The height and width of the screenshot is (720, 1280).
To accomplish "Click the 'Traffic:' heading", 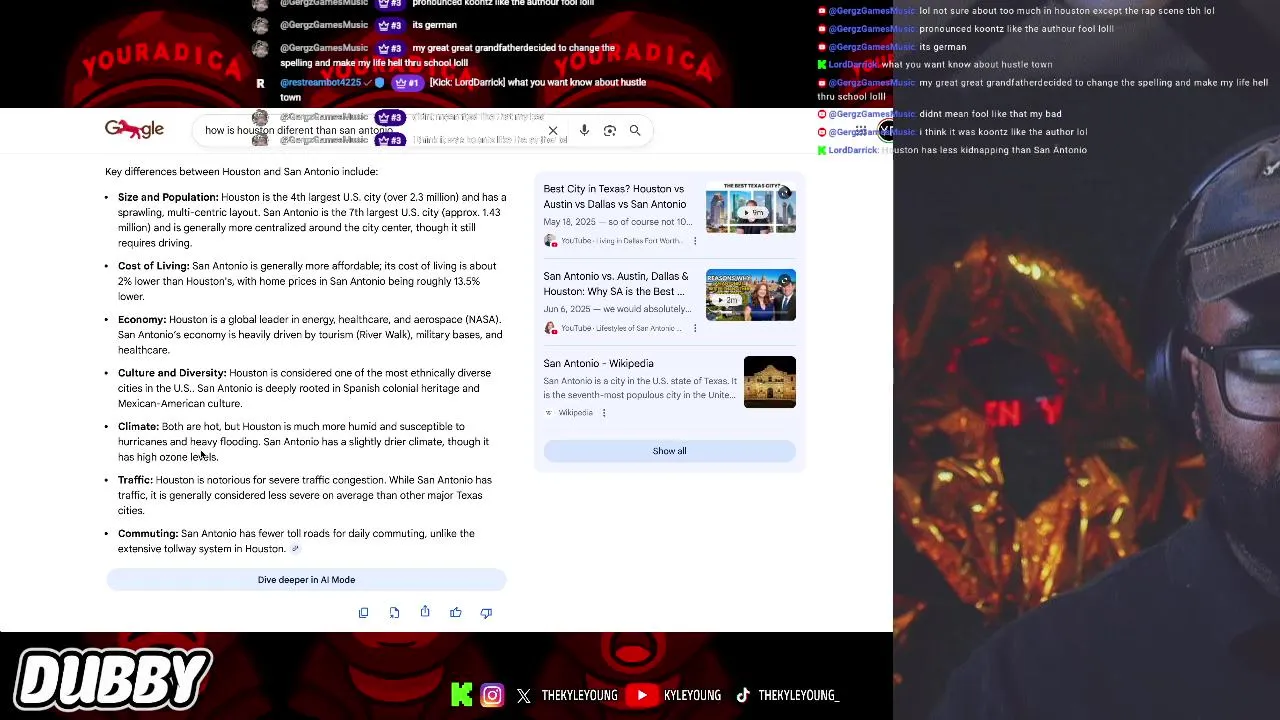I will (135, 480).
